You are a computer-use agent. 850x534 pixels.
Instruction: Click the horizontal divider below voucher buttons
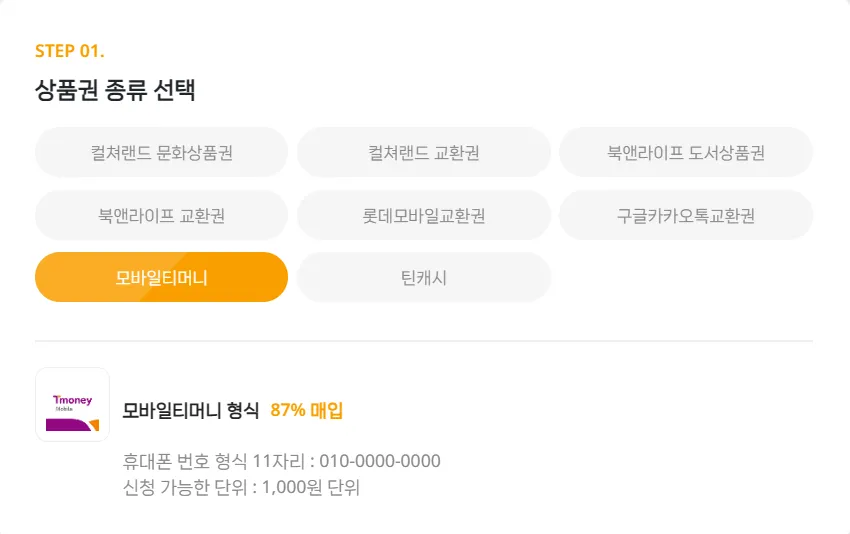click(424, 341)
